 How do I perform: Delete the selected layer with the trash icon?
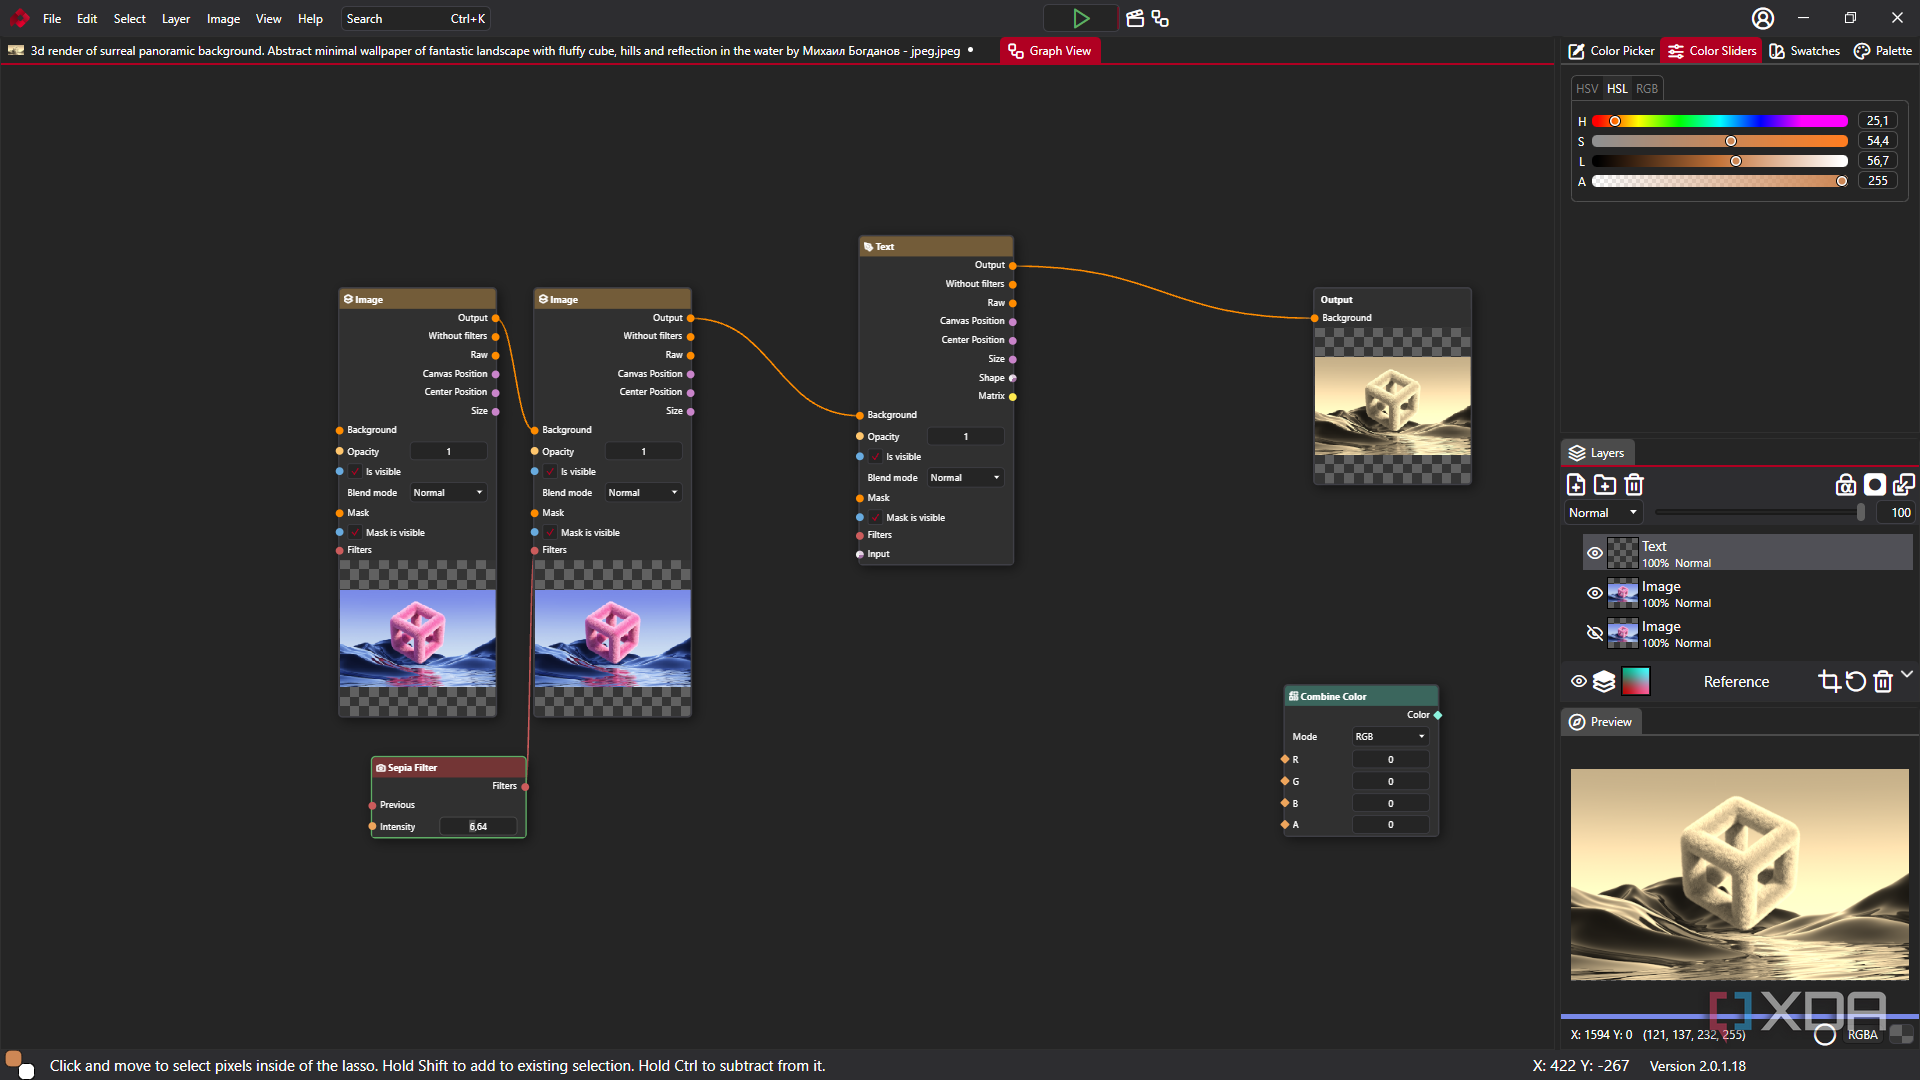tap(1634, 485)
